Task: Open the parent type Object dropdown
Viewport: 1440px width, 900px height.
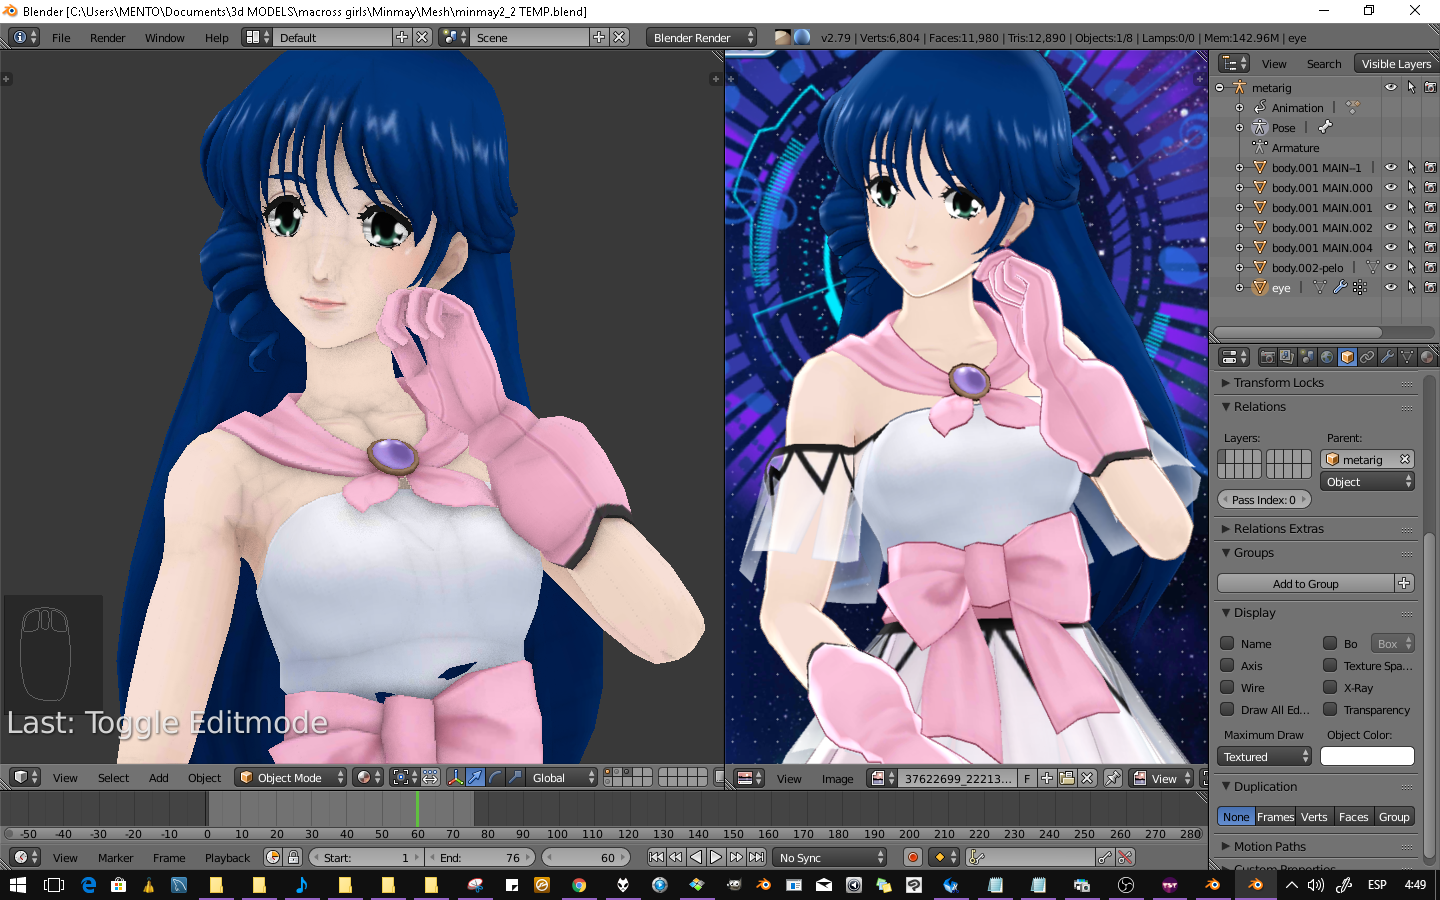Action: (1367, 482)
